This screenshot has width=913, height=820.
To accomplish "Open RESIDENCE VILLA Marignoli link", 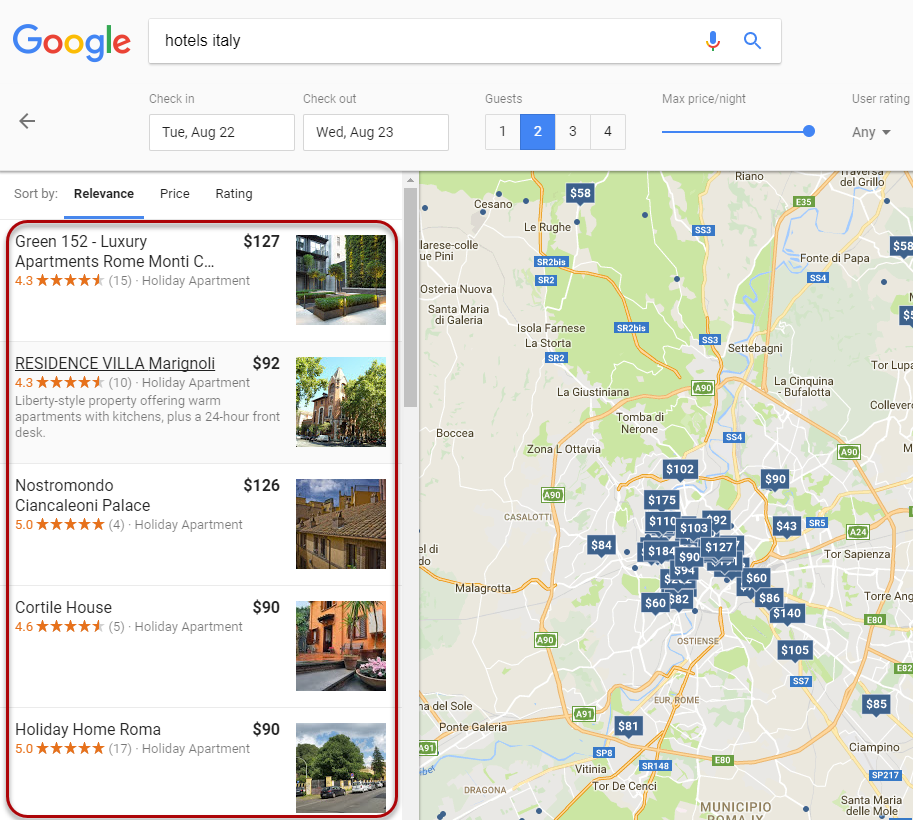I will (x=115, y=363).
